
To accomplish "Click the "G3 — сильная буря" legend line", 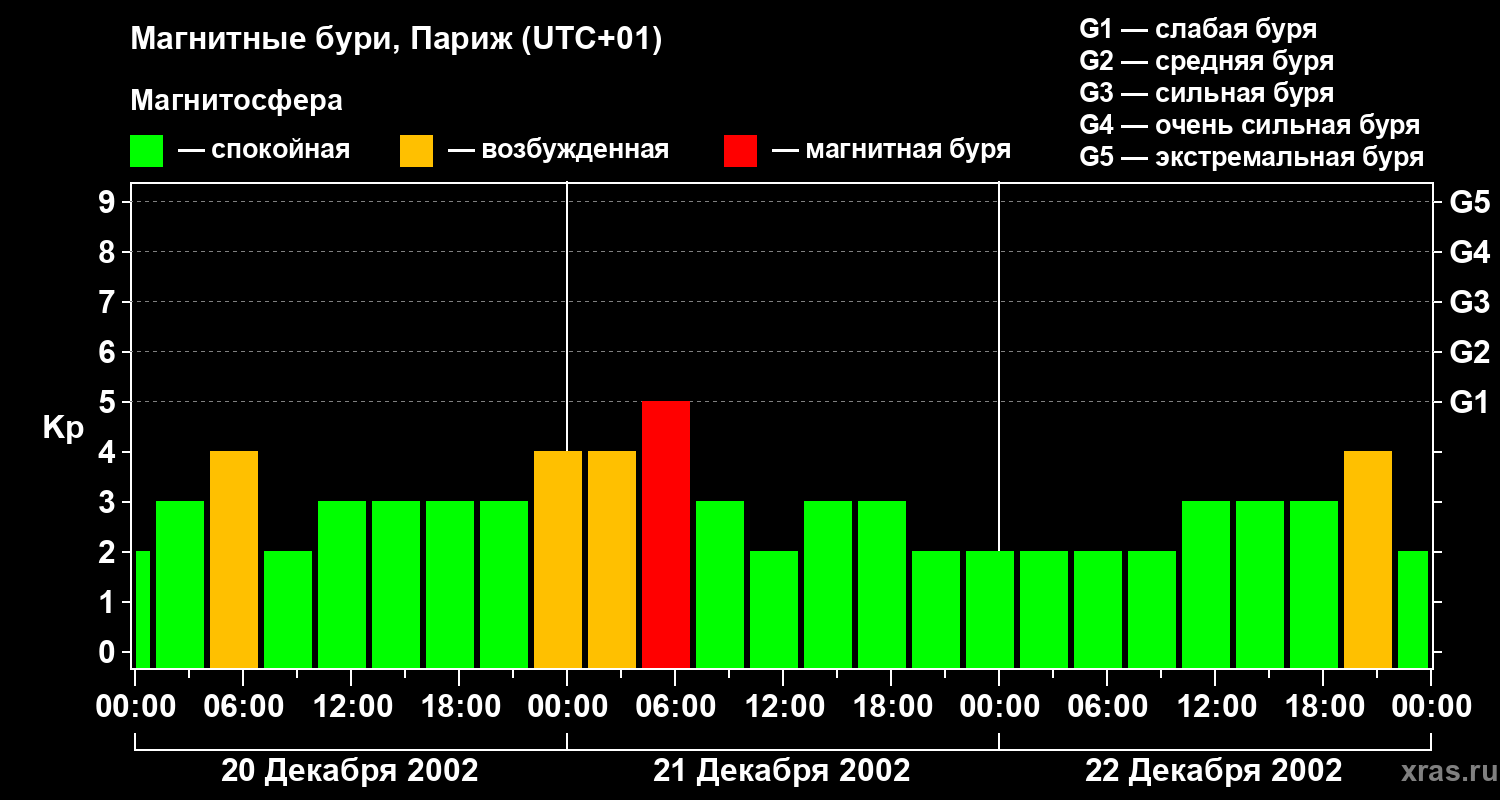I will (1207, 93).
